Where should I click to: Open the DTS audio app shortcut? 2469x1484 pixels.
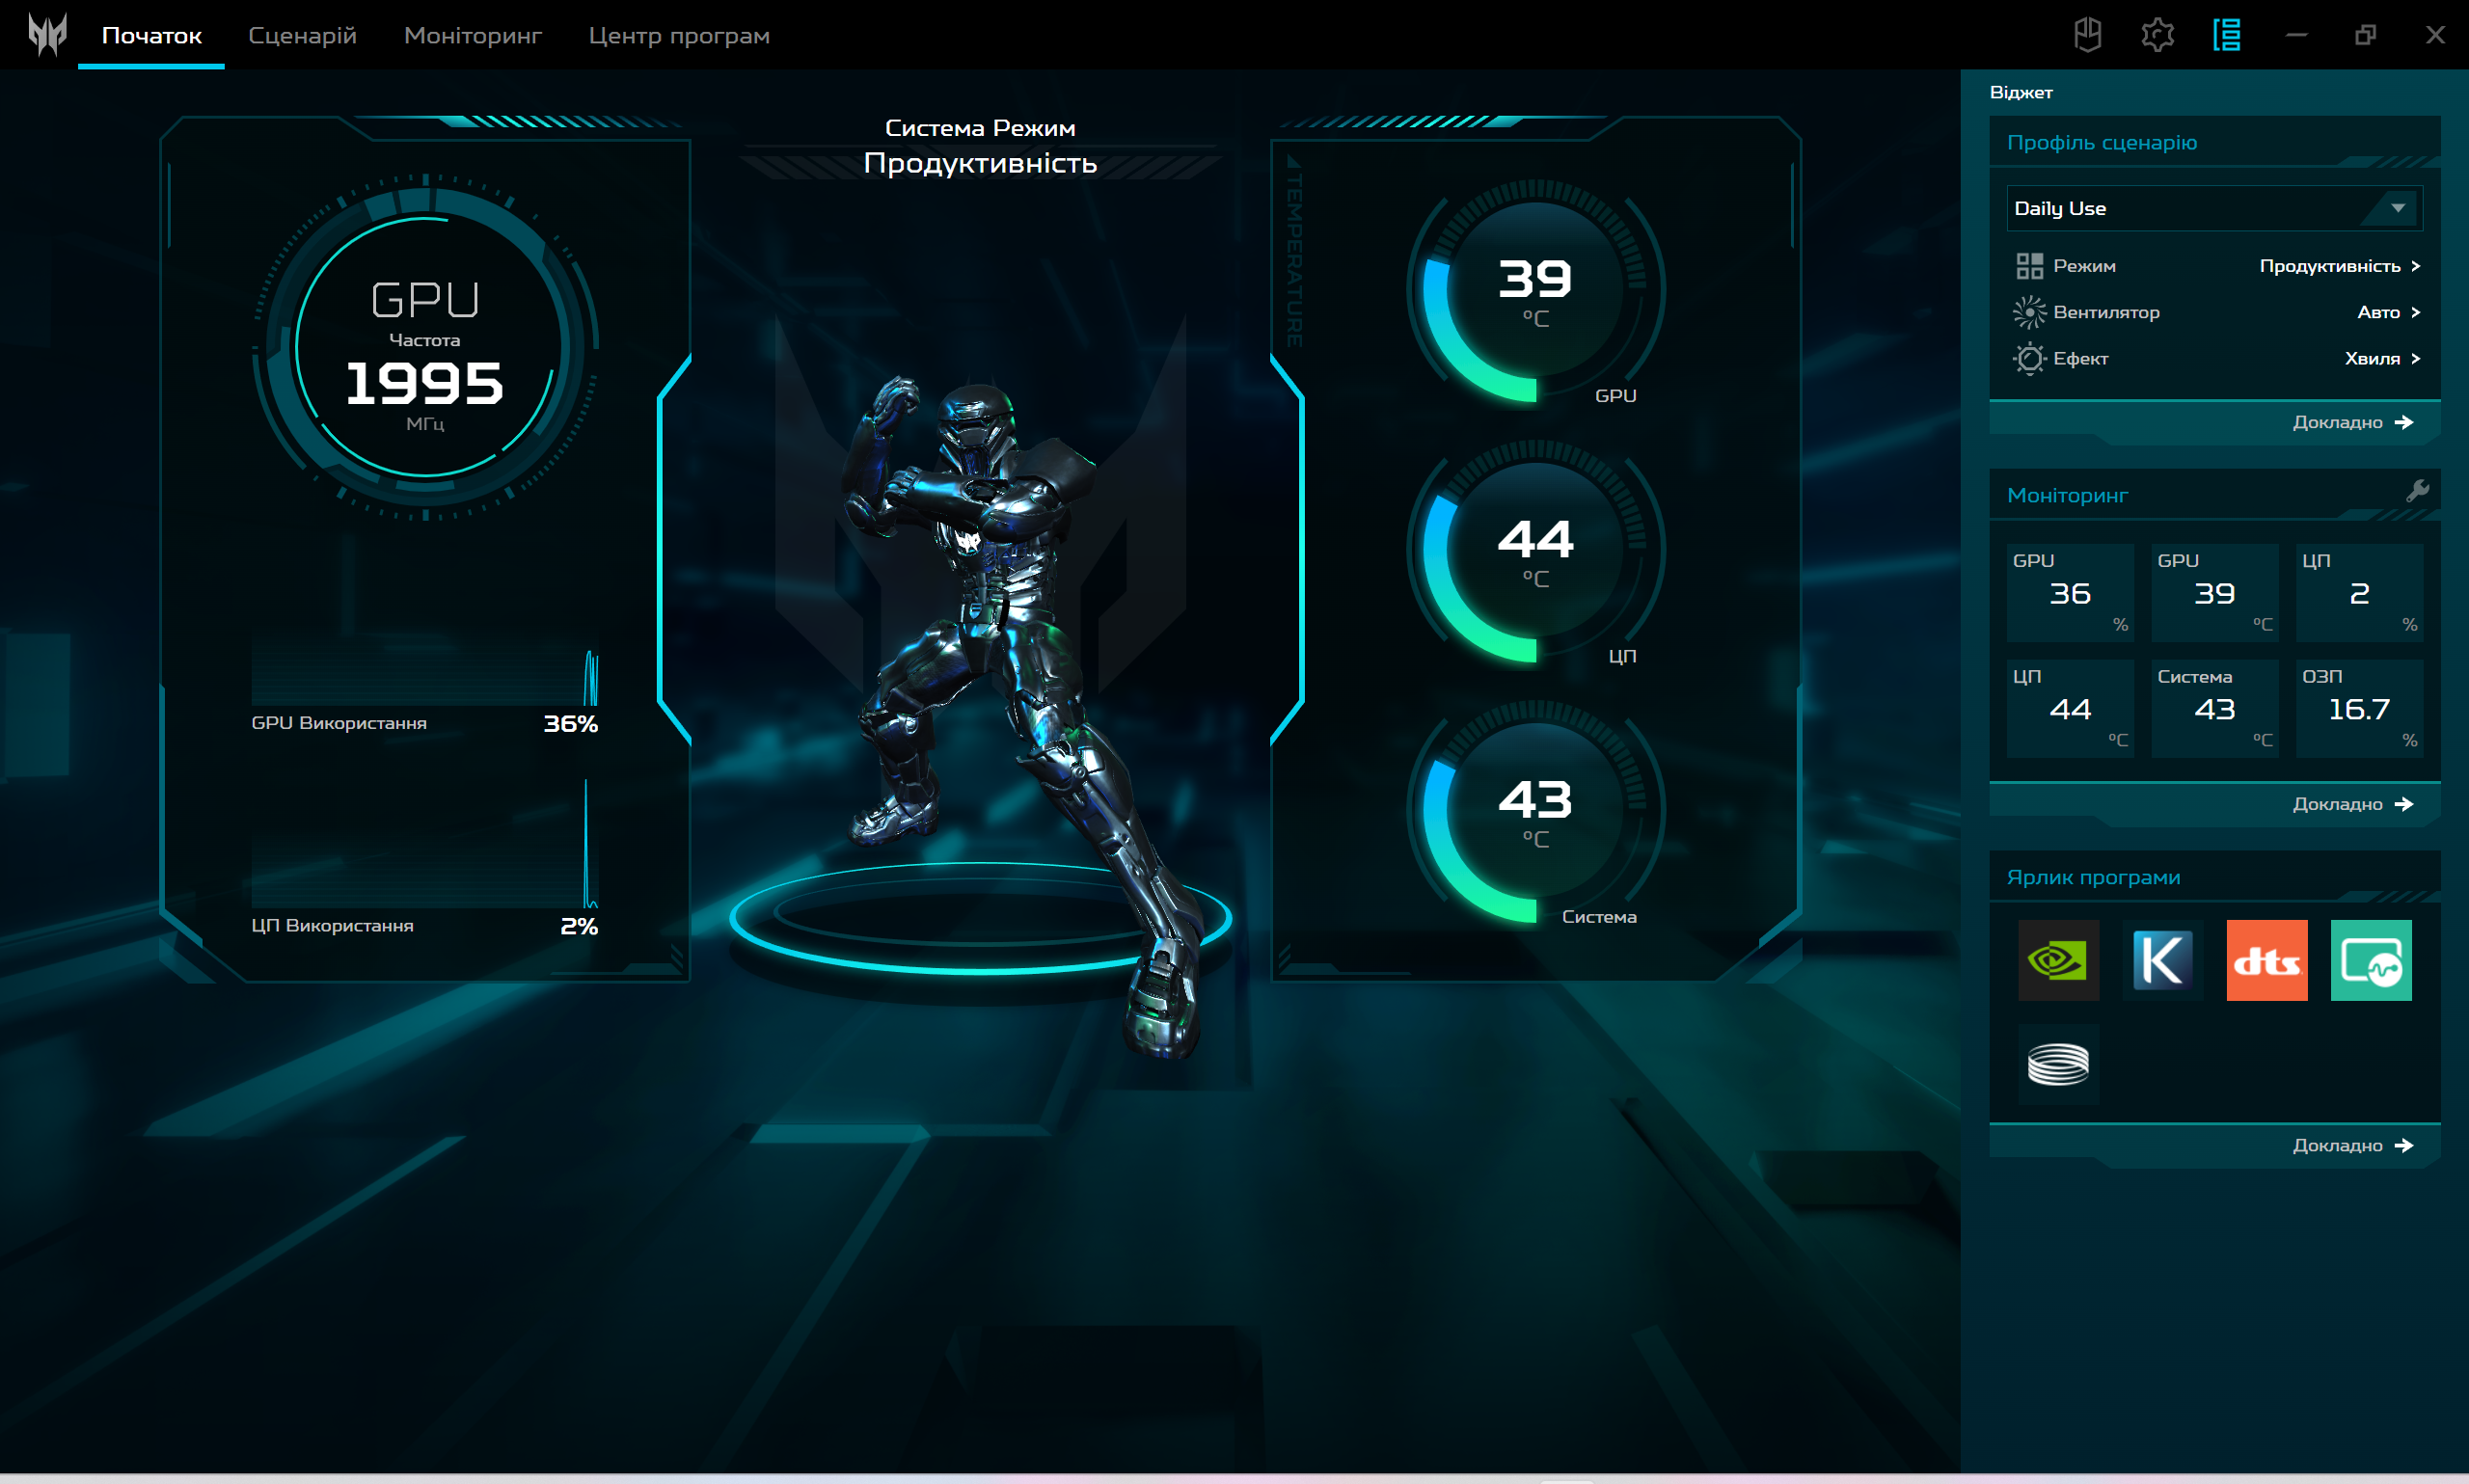(2266, 960)
